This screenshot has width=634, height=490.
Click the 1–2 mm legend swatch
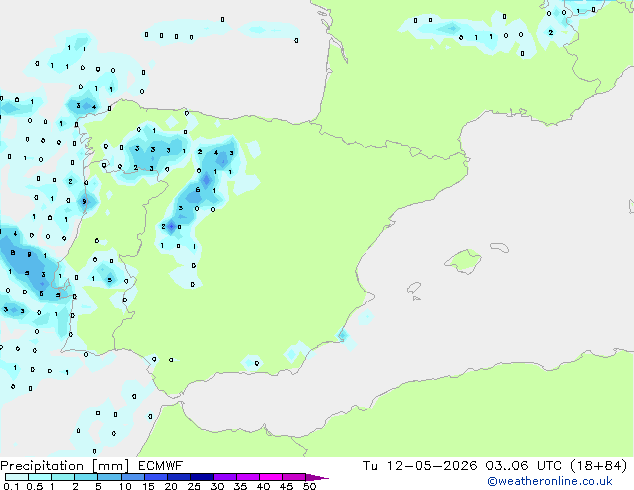(63, 477)
